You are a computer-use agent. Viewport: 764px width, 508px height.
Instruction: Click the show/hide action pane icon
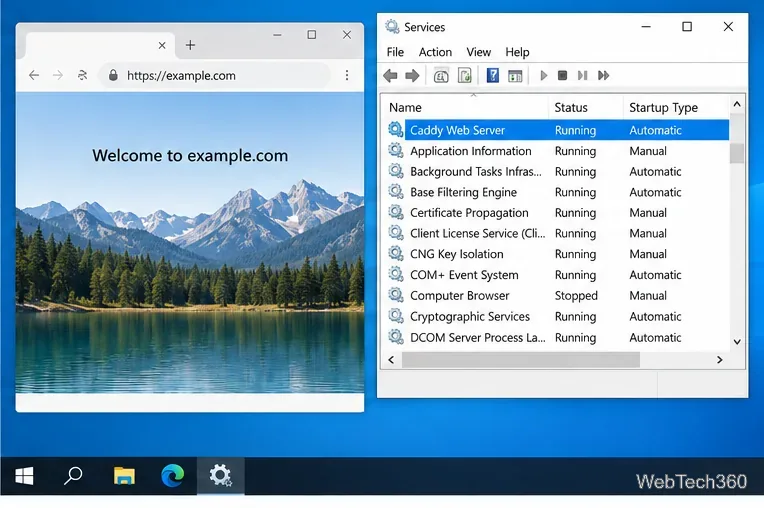515,75
